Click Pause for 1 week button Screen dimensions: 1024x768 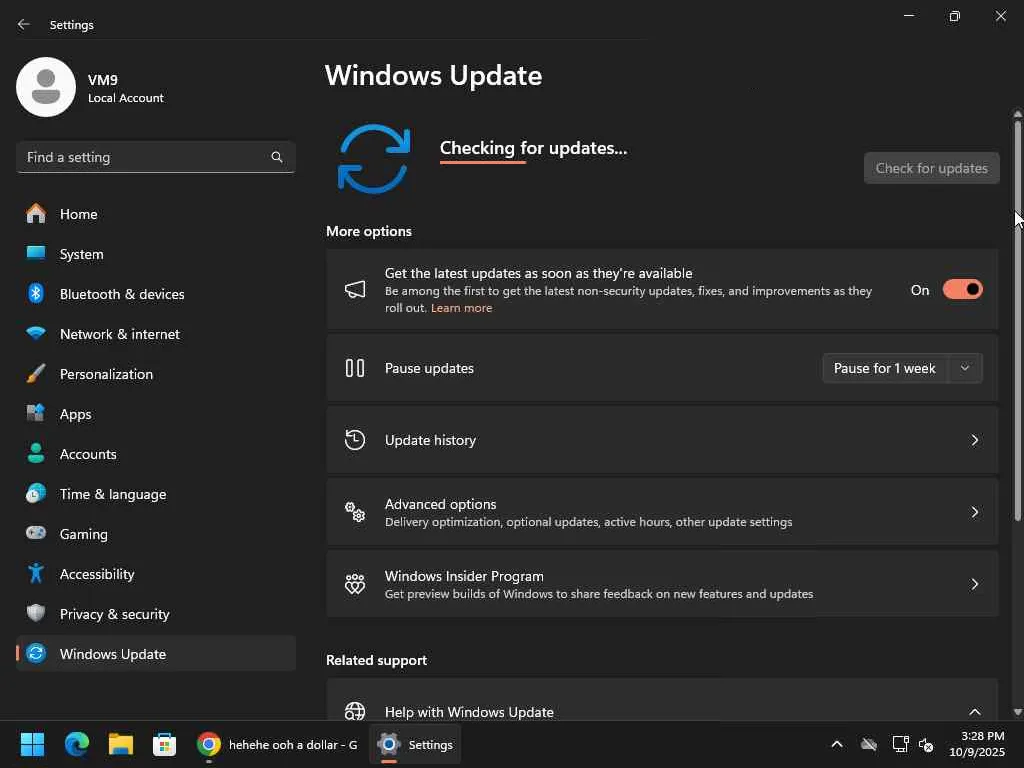point(885,368)
